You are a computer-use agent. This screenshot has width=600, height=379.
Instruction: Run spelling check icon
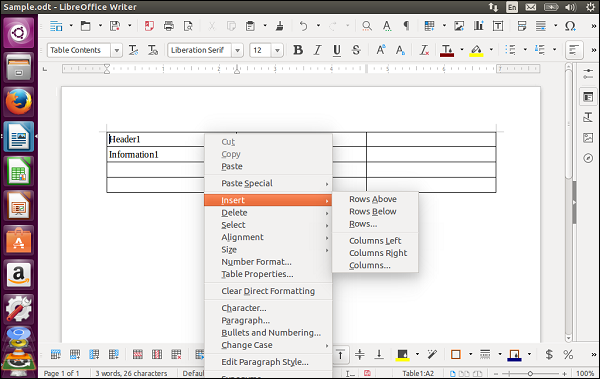pos(387,26)
